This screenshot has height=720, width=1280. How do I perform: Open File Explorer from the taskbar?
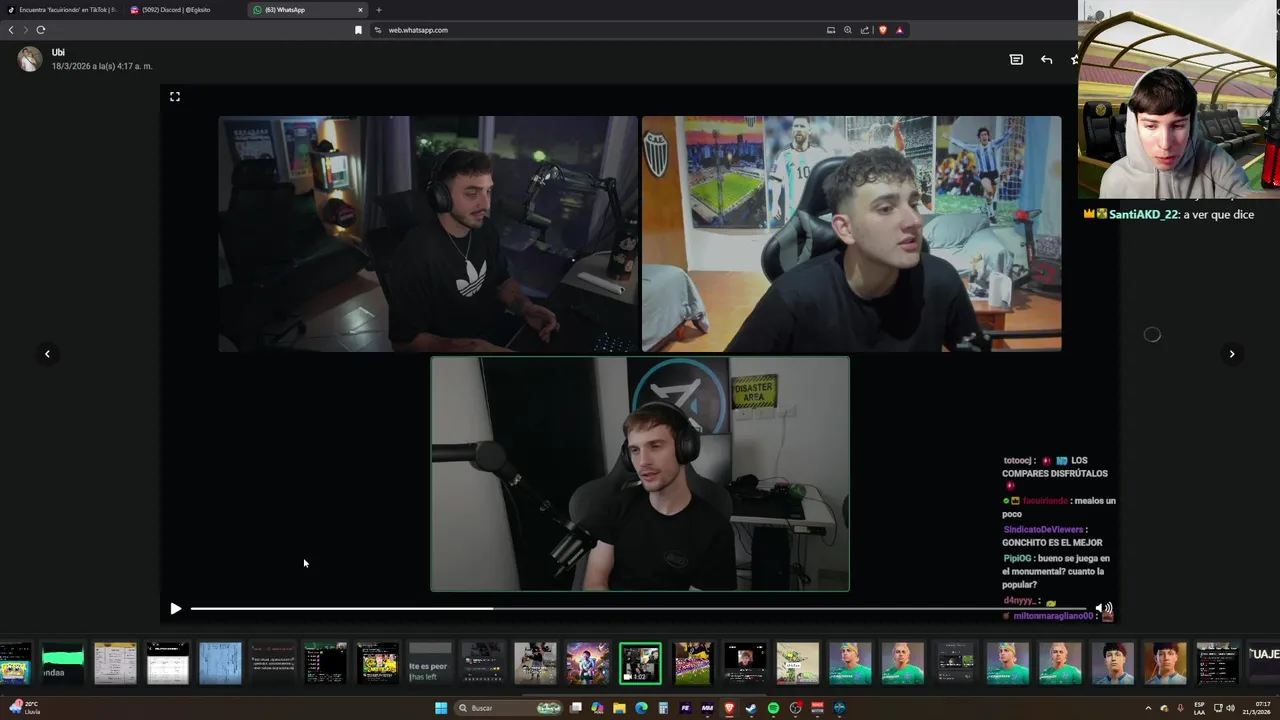620,708
